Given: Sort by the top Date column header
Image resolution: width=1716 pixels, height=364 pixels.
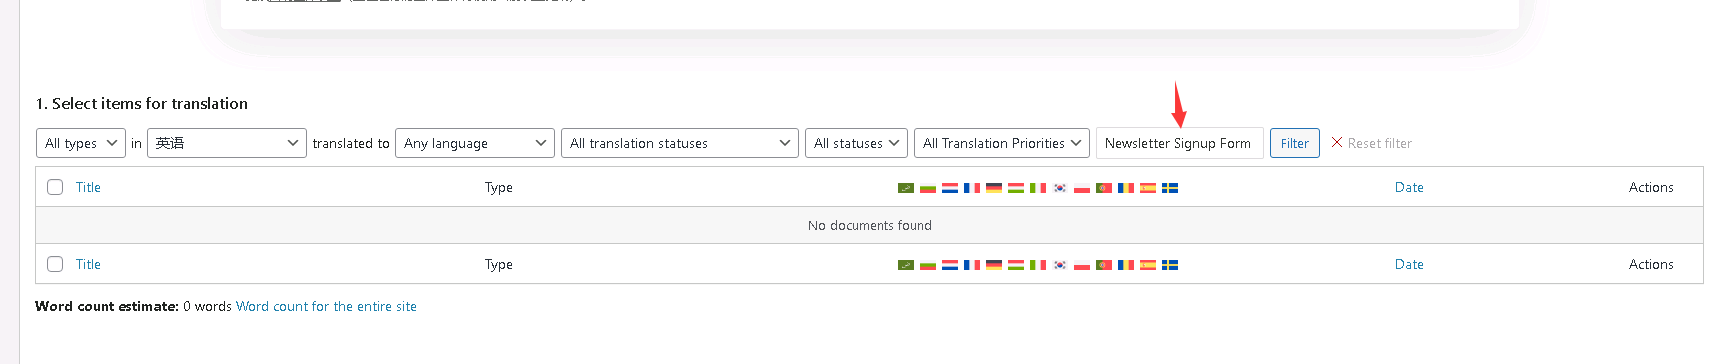Looking at the screenshot, I should tap(1409, 187).
